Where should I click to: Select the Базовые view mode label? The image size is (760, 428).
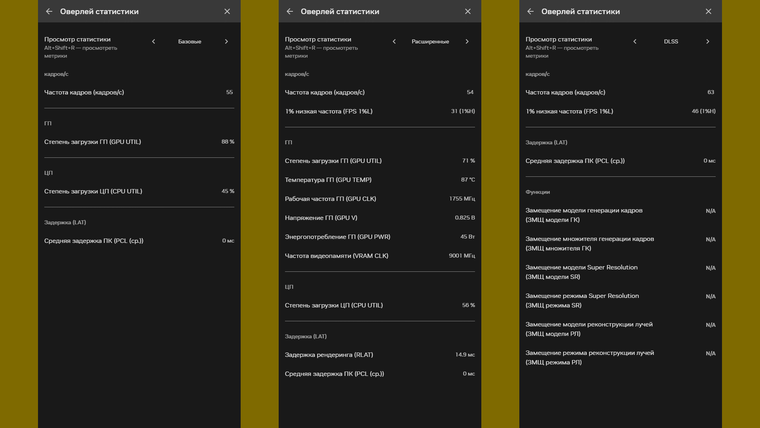tap(190, 42)
